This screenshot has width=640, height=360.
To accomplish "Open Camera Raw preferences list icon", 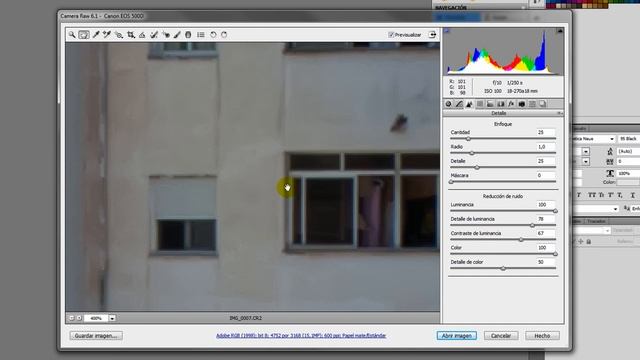I will coord(201,35).
